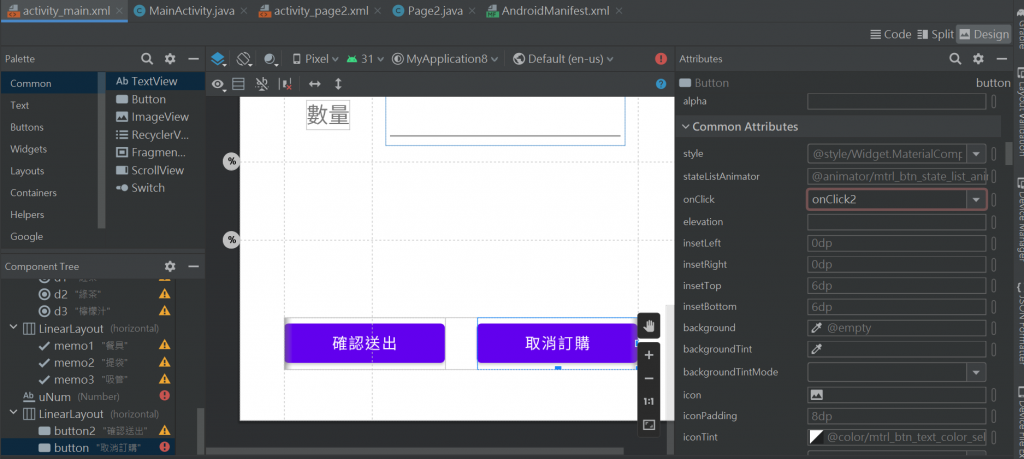
Task: Collapse LinearLayout containing memo1
Action: [x=14, y=328]
